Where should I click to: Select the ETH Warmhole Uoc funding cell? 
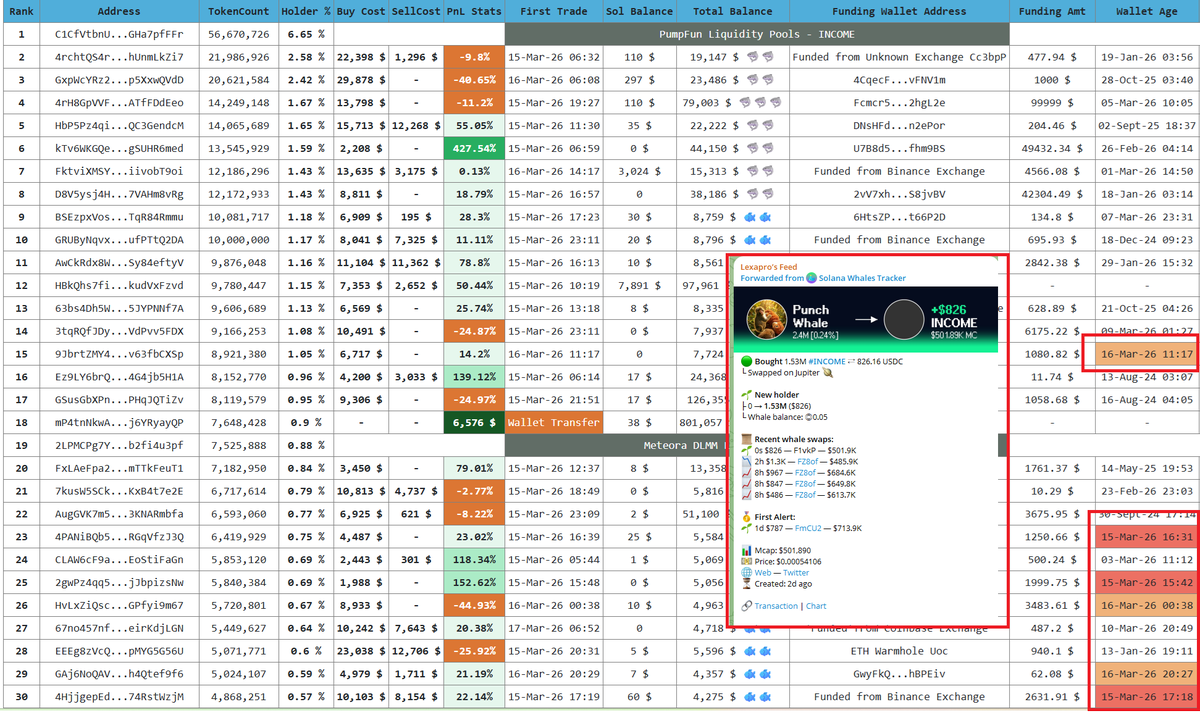coord(899,651)
